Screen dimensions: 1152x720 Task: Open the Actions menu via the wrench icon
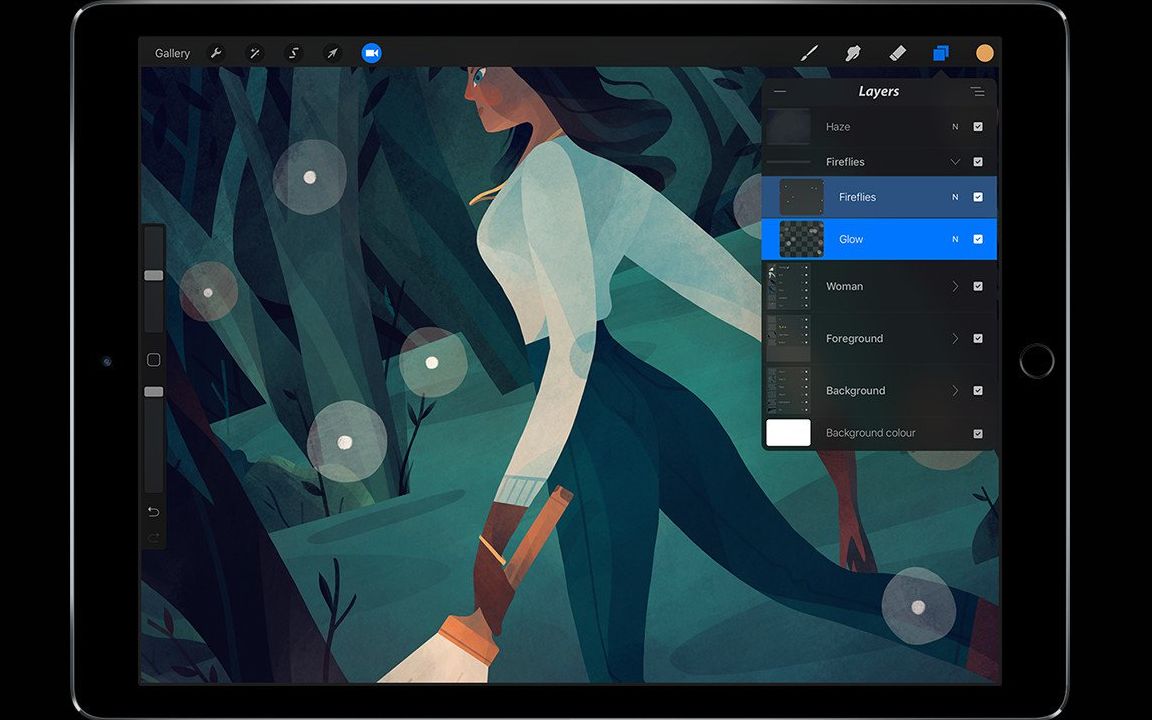(x=217, y=52)
